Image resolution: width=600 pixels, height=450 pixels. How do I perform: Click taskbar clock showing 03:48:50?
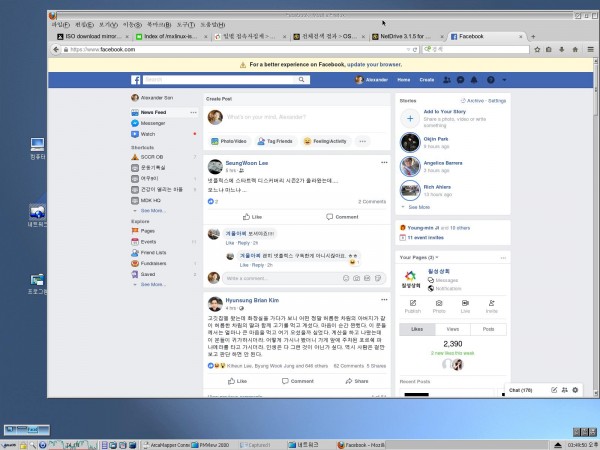coord(582,445)
